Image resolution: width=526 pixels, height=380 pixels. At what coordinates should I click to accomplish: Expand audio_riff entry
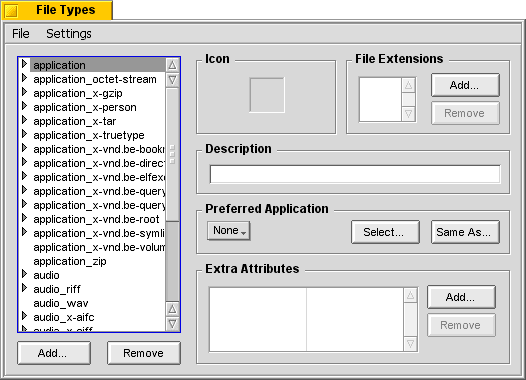[24, 288]
